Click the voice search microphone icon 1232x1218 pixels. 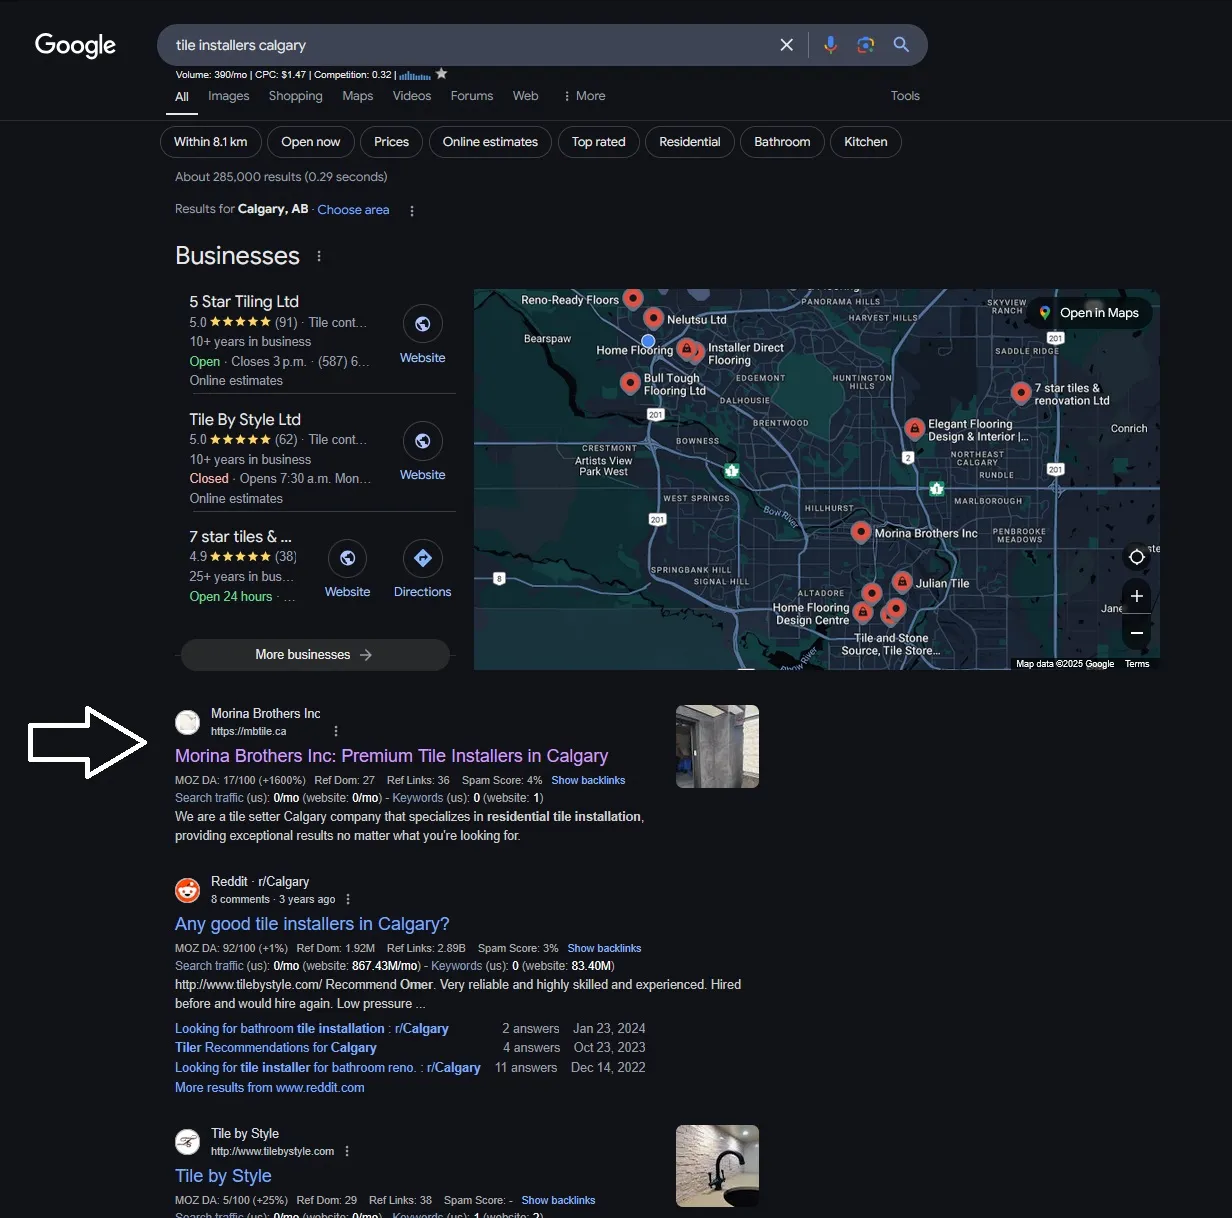(830, 44)
